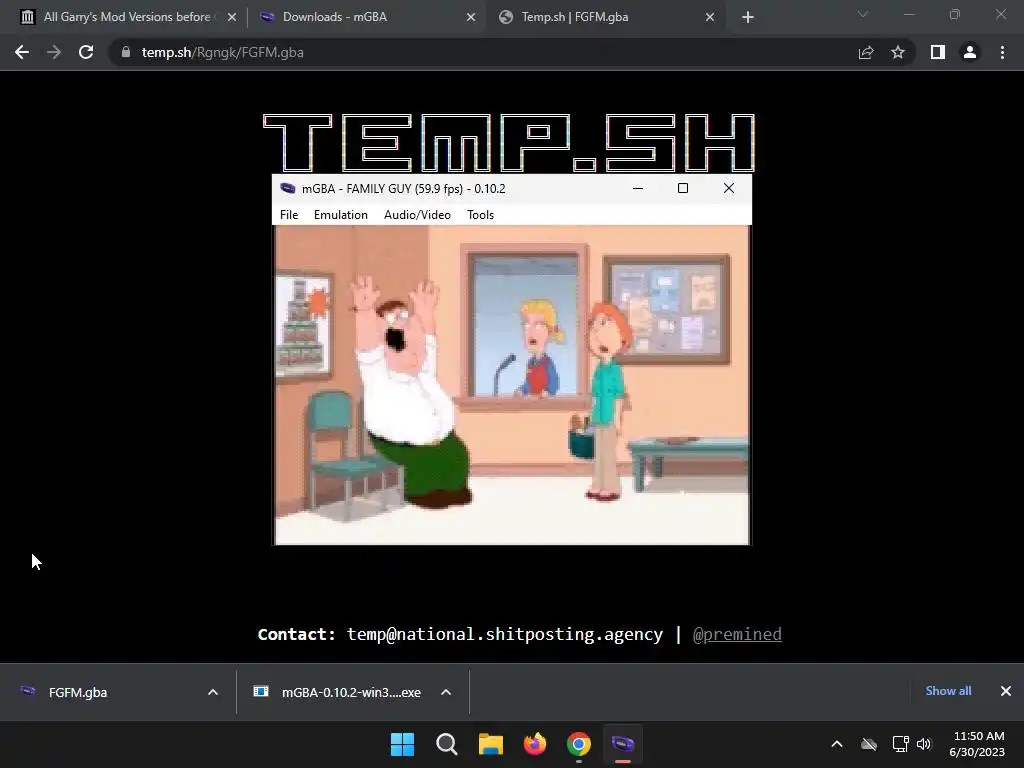Open the OneDrive tray icon
The width and height of the screenshot is (1024, 768).
click(x=869, y=744)
